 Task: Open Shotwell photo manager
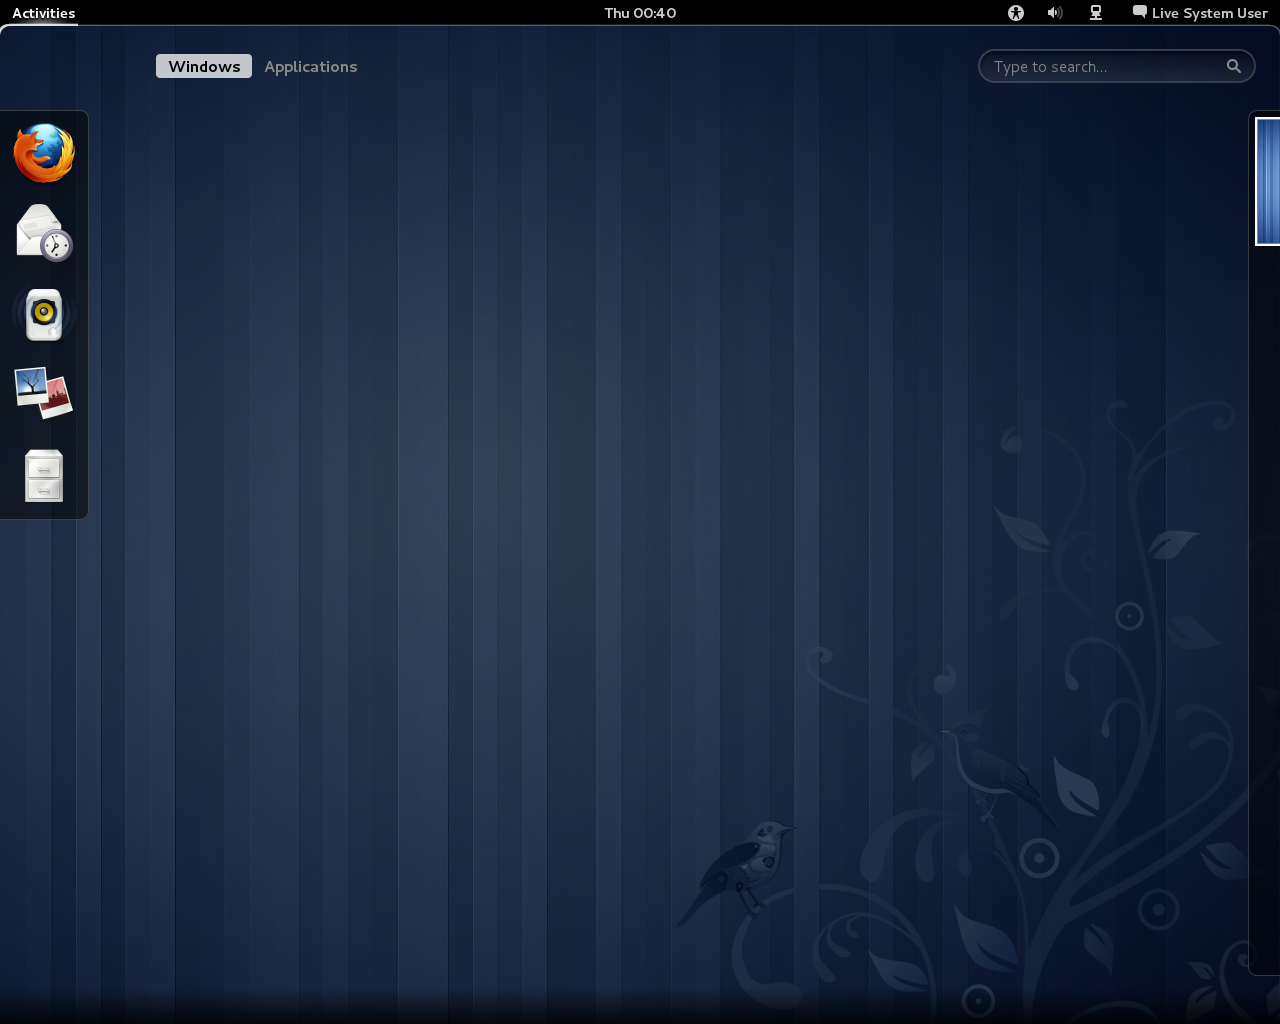(x=44, y=393)
